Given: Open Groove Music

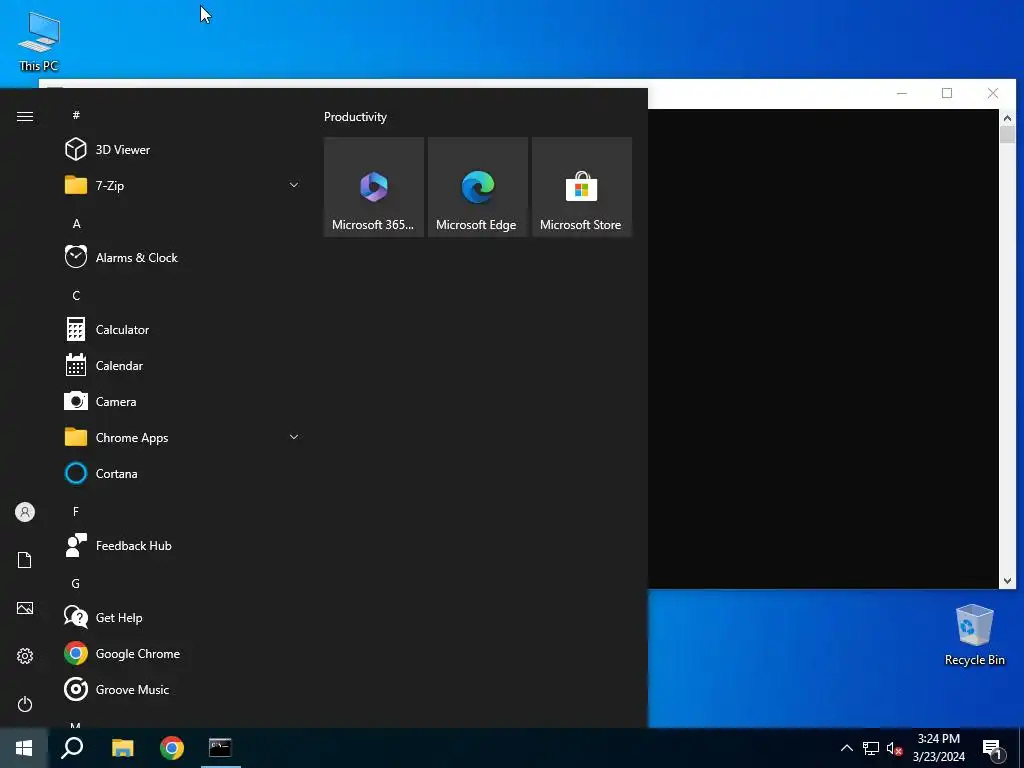Looking at the screenshot, I should tap(182, 690).
